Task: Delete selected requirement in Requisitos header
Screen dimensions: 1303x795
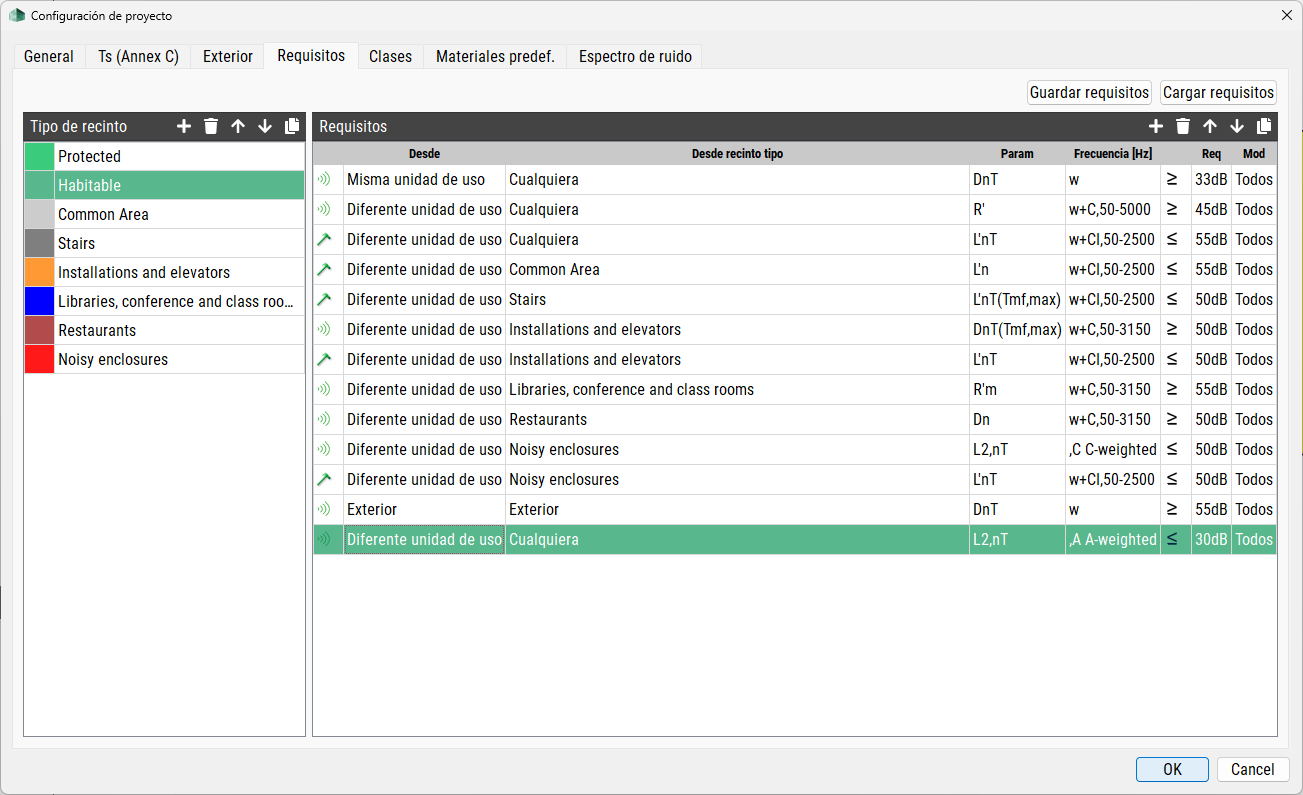Action: point(1183,126)
